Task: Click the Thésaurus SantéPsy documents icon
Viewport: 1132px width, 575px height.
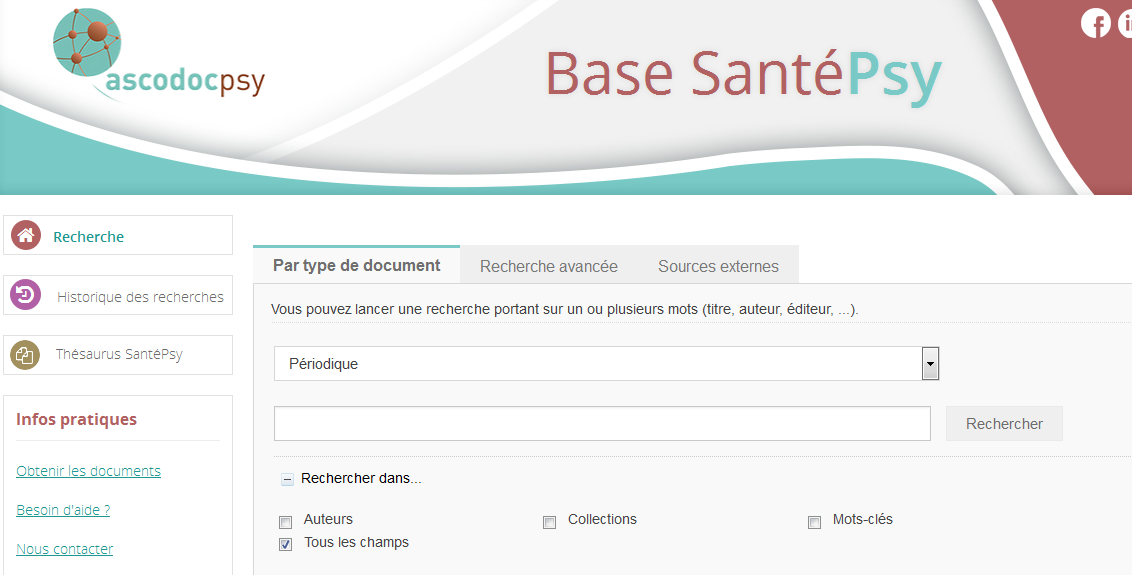Action: [25, 355]
